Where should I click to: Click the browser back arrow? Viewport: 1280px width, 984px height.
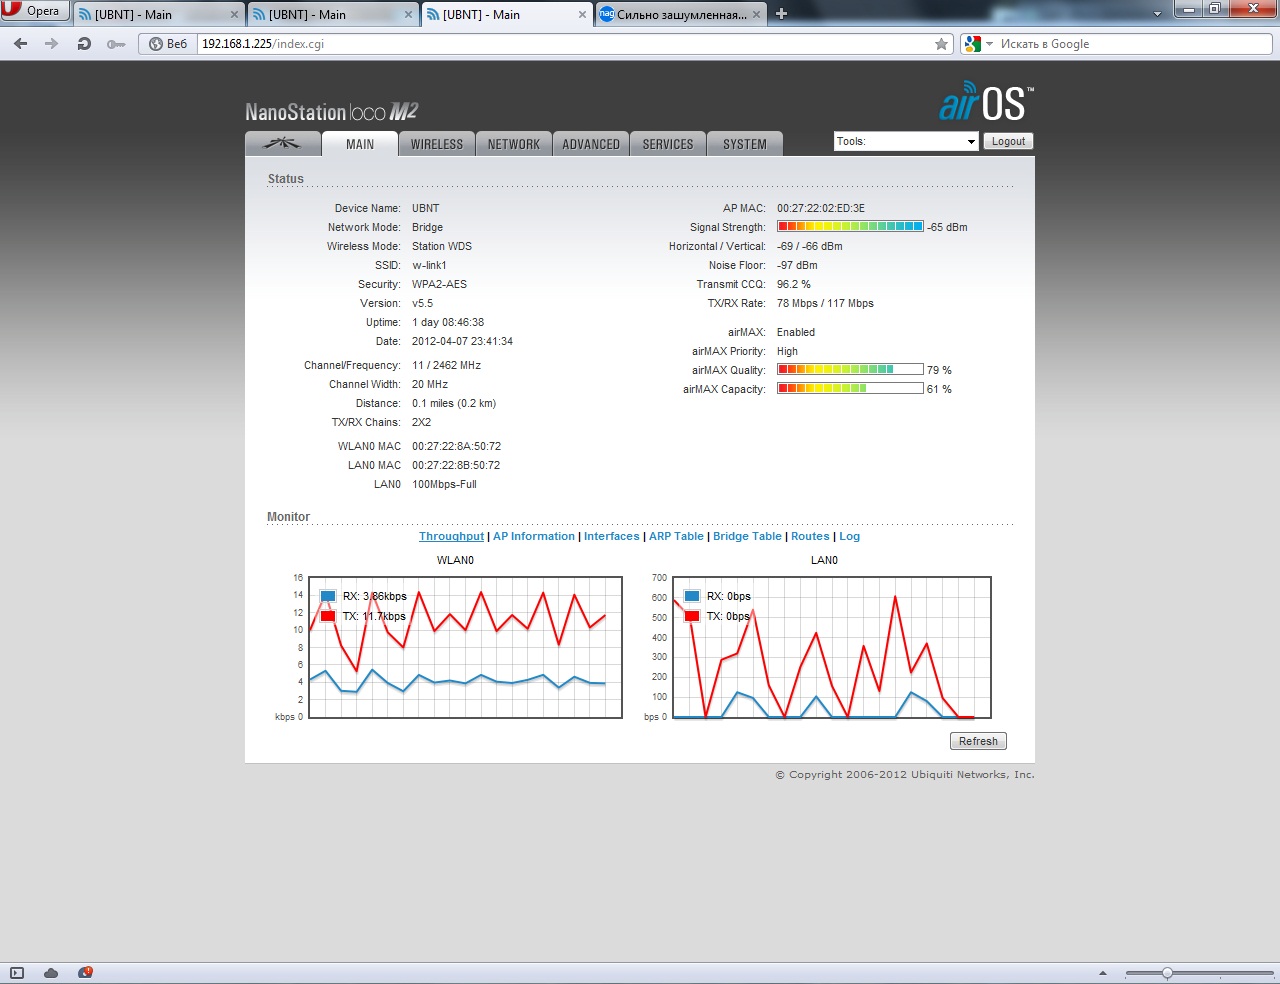pyautogui.click(x=21, y=44)
